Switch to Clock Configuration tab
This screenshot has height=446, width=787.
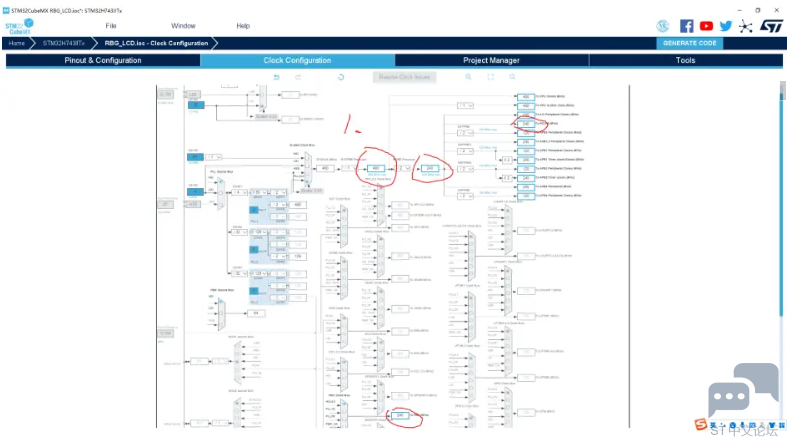[x=297, y=60]
